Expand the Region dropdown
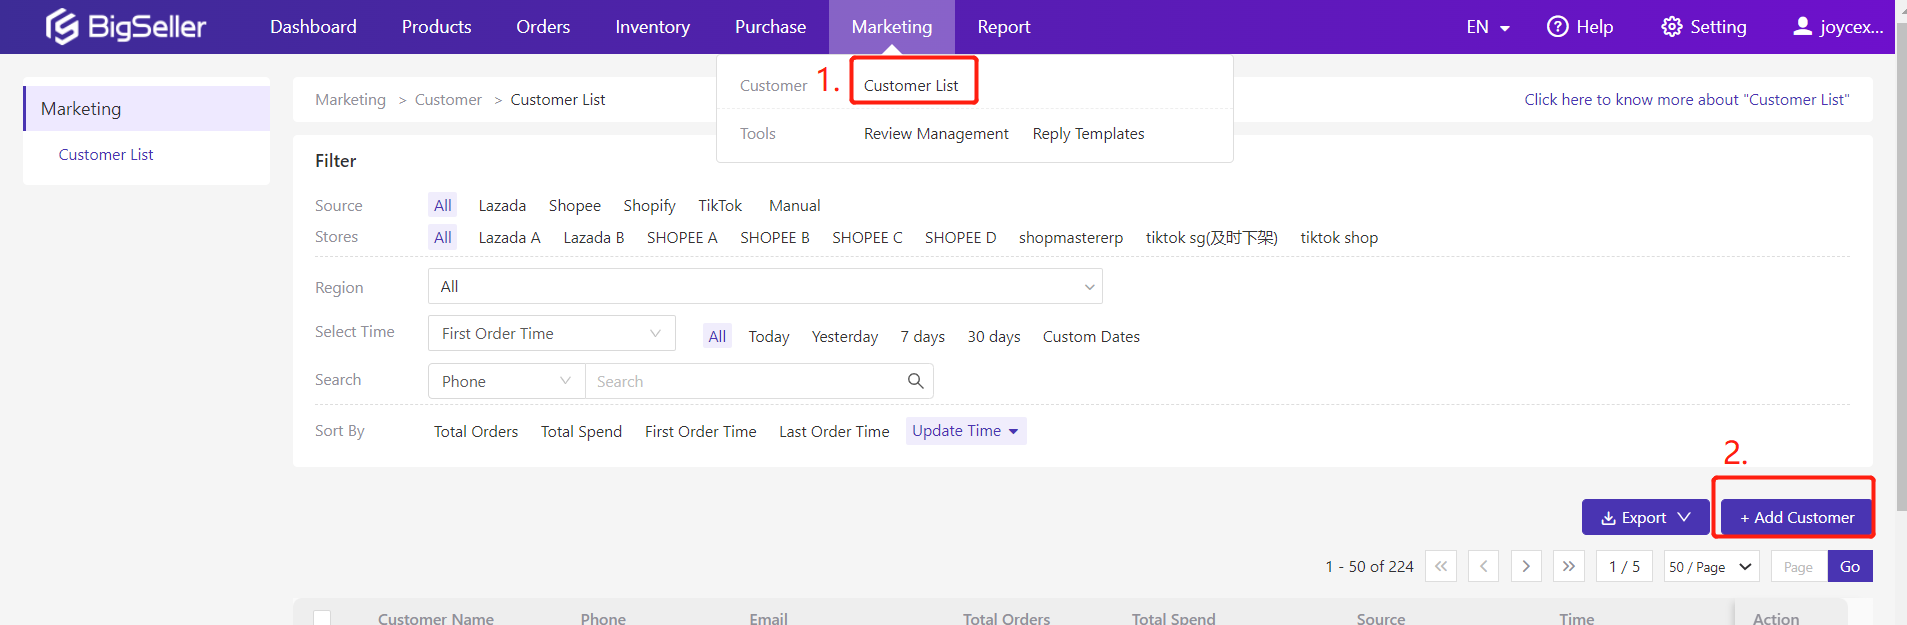Viewport: 1907px width, 625px height. click(765, 286)
